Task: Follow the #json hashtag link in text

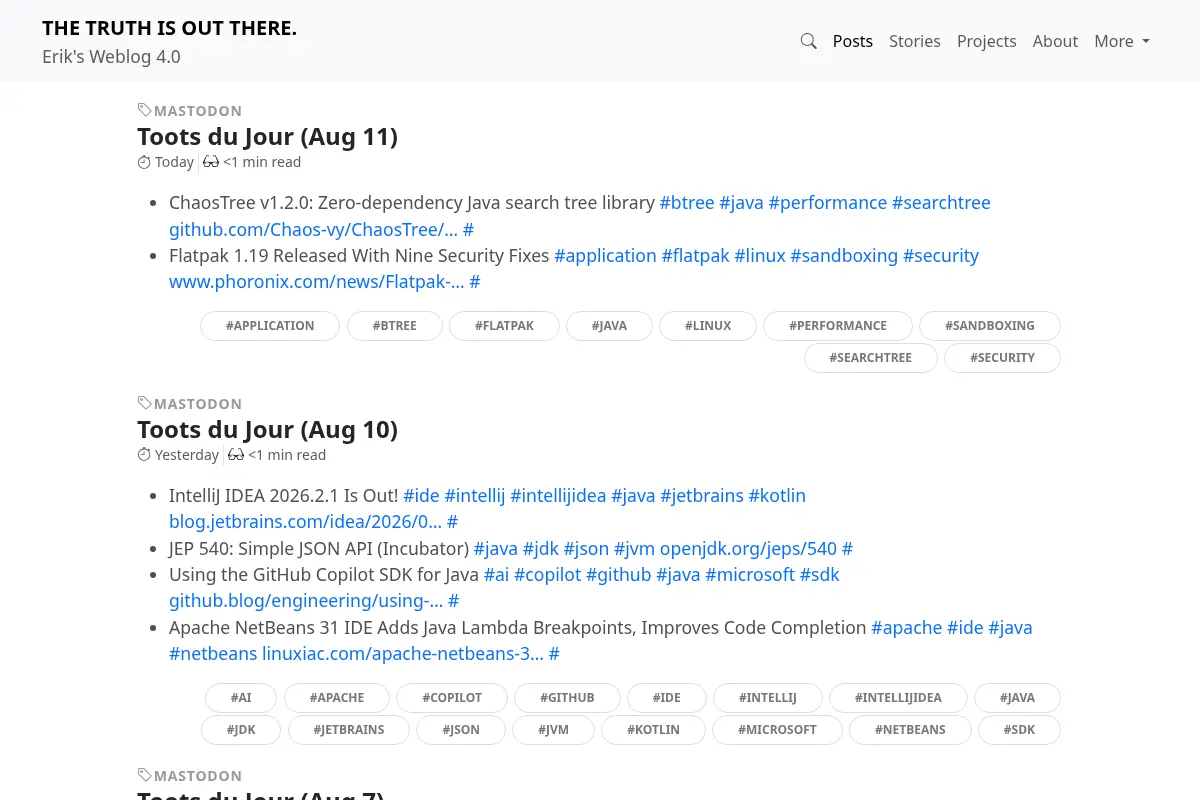Action: click(586, 549)
